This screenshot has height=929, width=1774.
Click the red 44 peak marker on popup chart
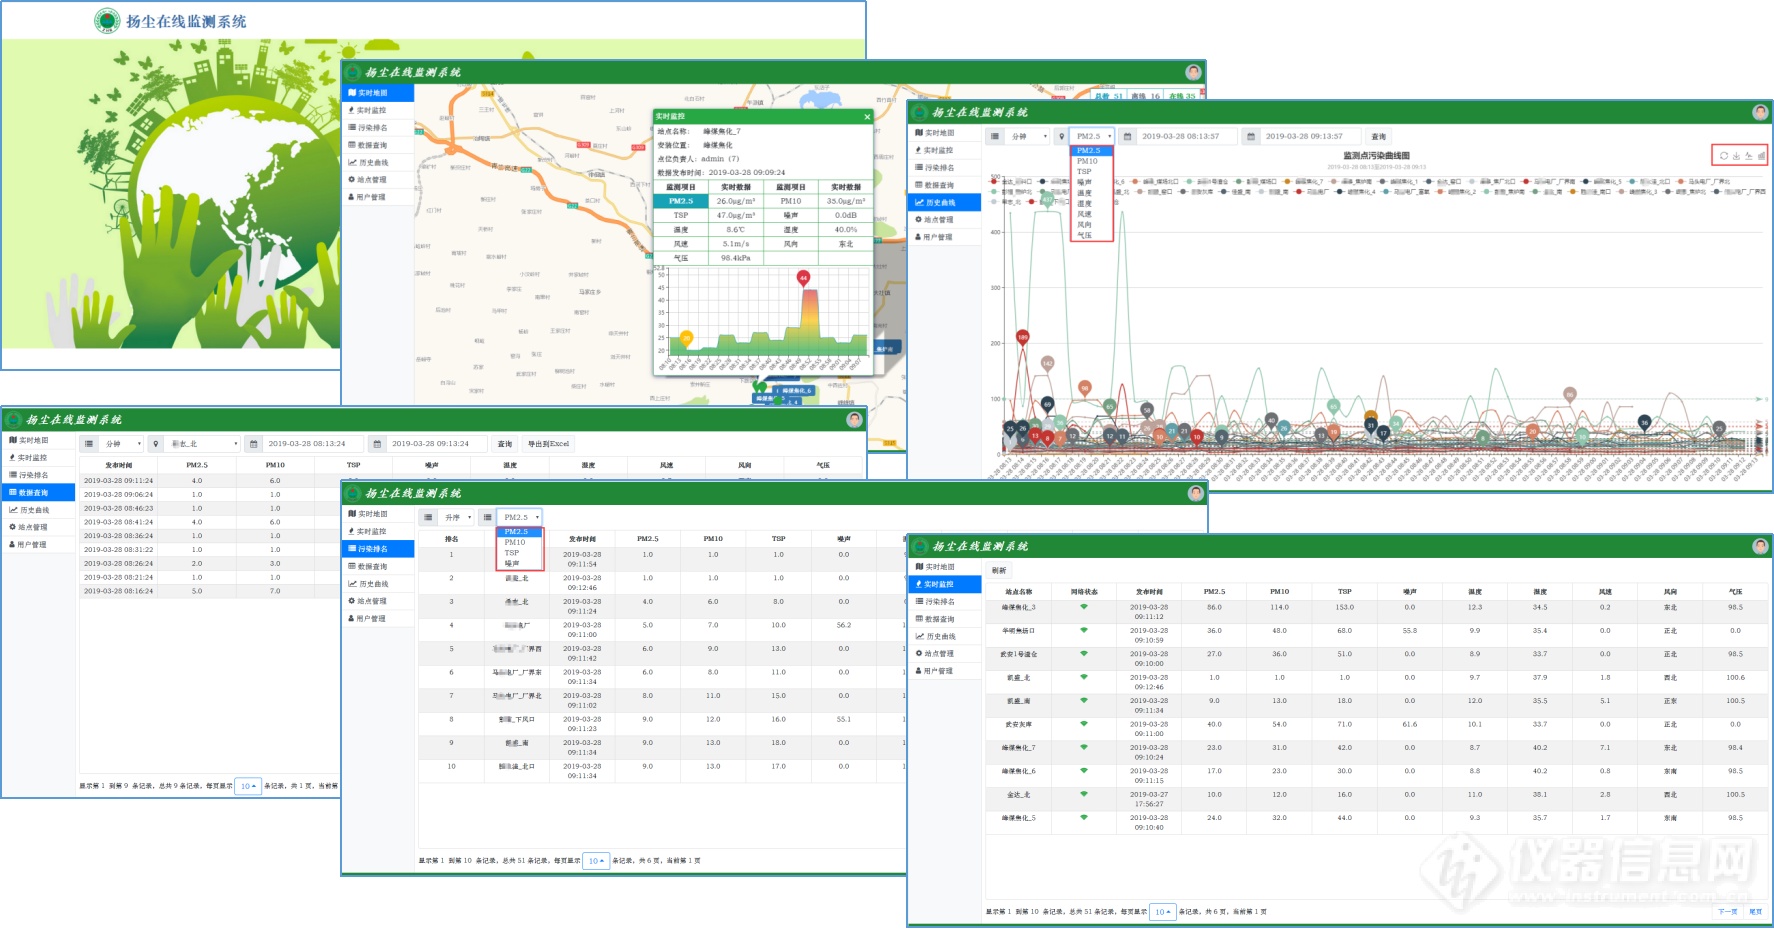pyautogui.click(x=803, y=278)
